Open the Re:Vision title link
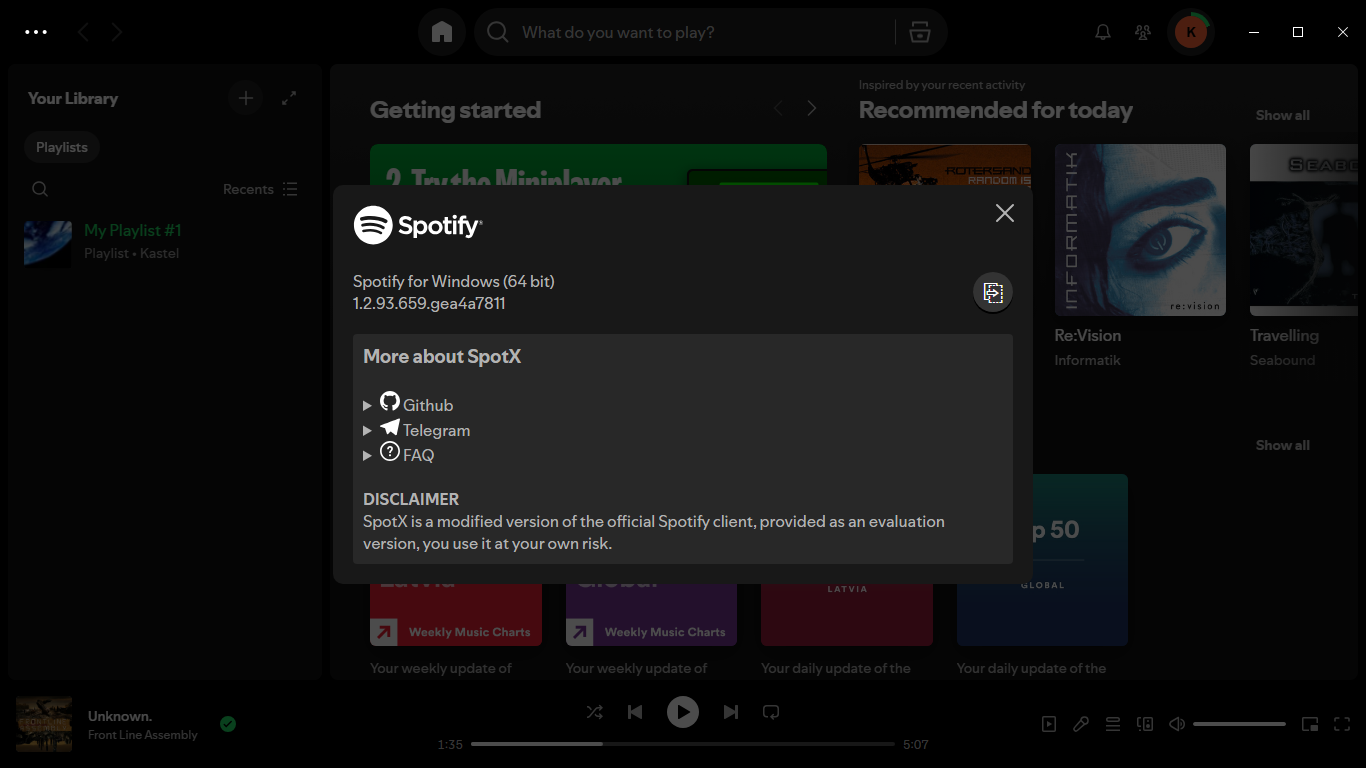This screenshot has height=768, width=1366. click(1088, 335)
